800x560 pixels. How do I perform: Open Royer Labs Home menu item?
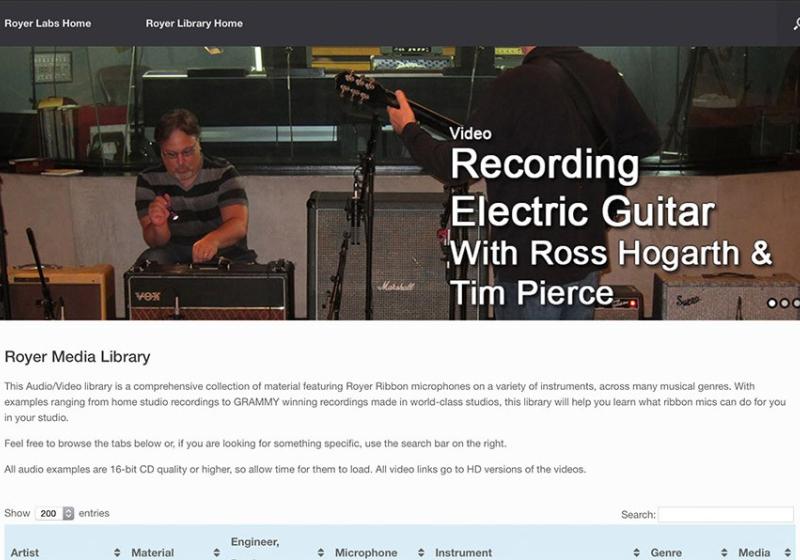48,23
